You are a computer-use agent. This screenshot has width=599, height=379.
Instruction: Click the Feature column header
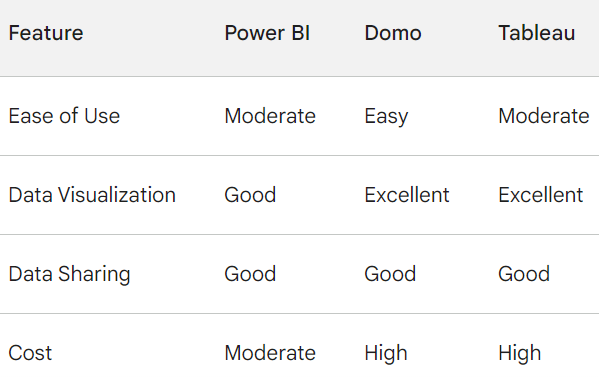point(46,33)
